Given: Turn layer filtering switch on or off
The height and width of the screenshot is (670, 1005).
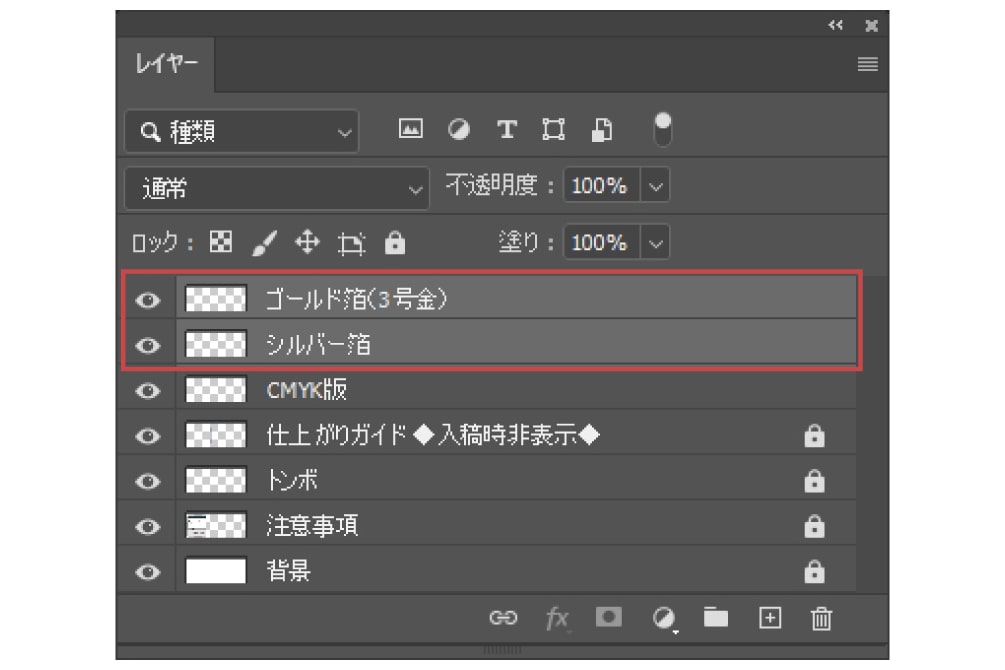Looking at the screenshot, I should click(663, 129).
